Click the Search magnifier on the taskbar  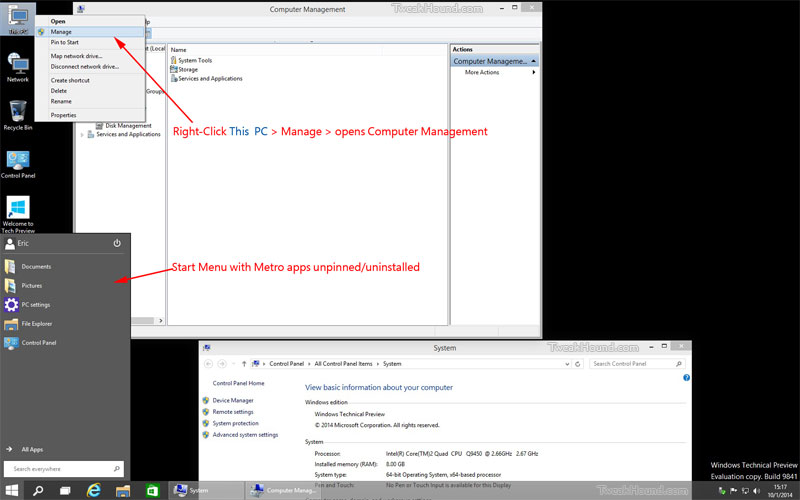[x=38, y=491]
